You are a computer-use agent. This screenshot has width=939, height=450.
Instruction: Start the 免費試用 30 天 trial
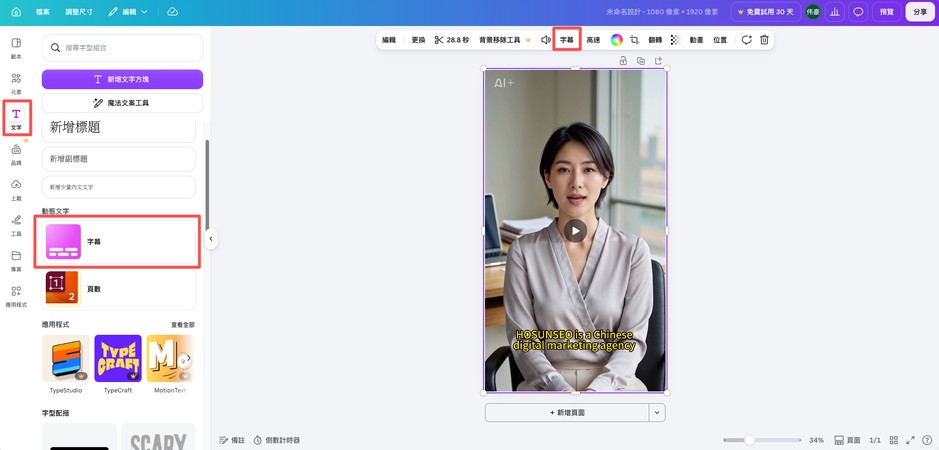(765, 12)
